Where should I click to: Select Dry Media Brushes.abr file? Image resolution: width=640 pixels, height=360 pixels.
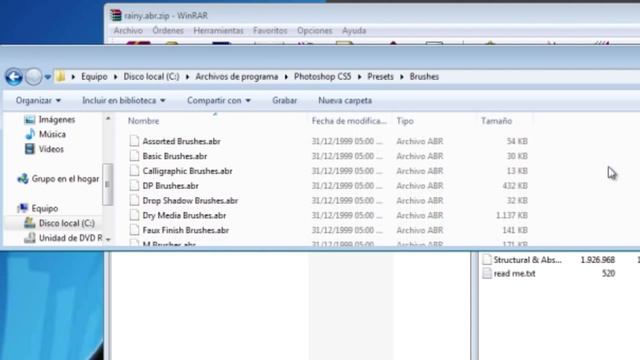[x=184, y=216]
